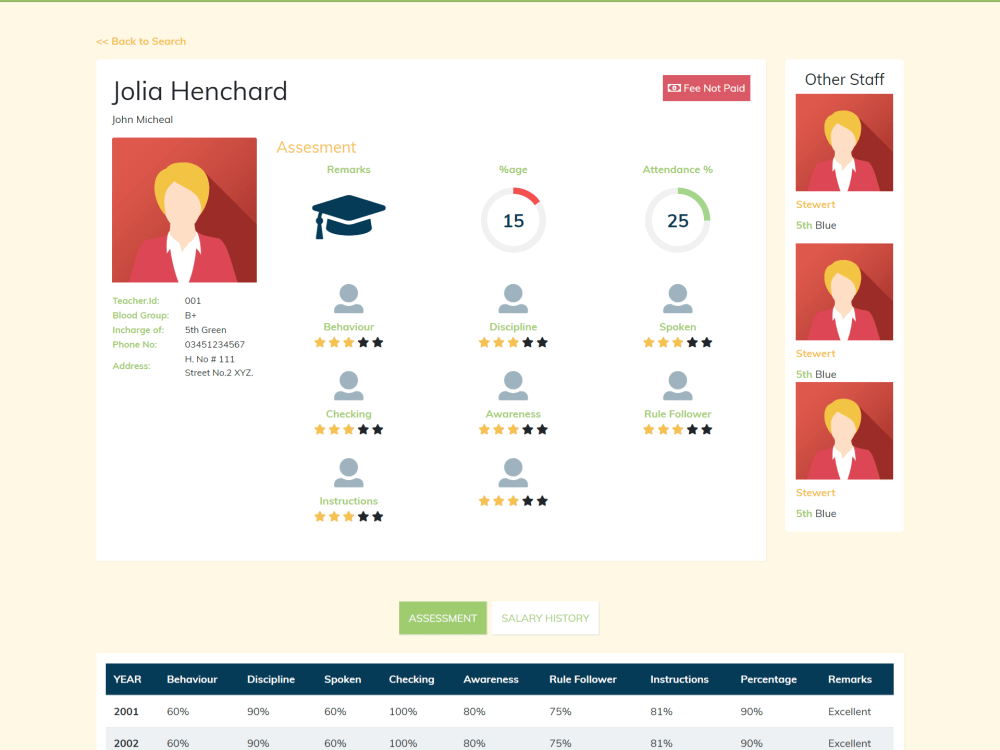Click the Jolia Henchard name heading

200,91
